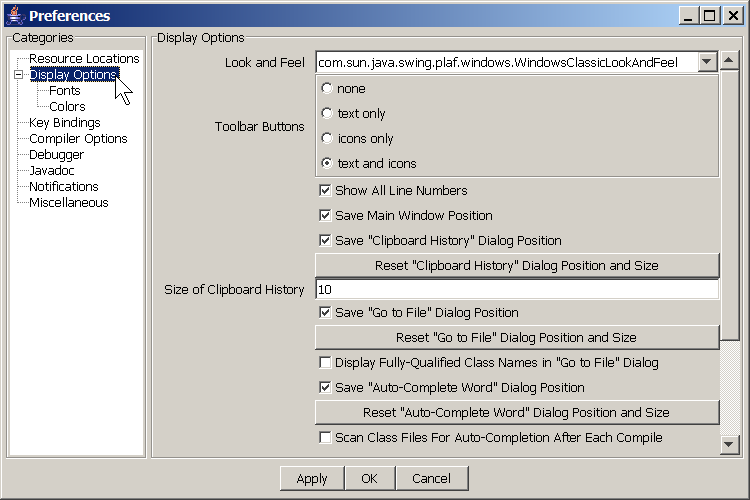Select Resource Locations in the tree
This screenshot has height=500, width=750.
(x=84, y=59)
